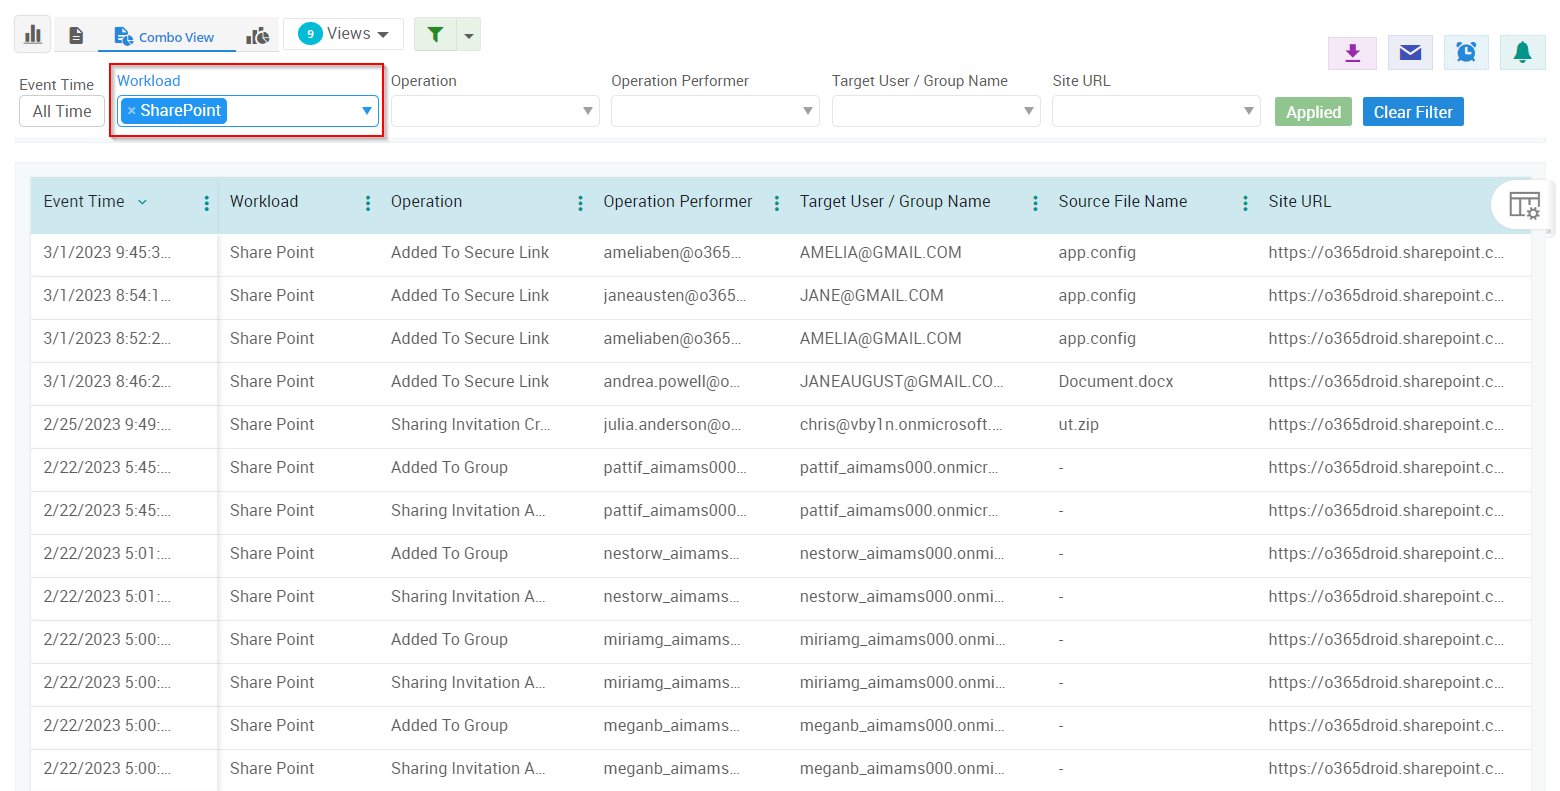Open the bar chart summary view
This screenshot has width=1560, height=791.
pos(30,33)
